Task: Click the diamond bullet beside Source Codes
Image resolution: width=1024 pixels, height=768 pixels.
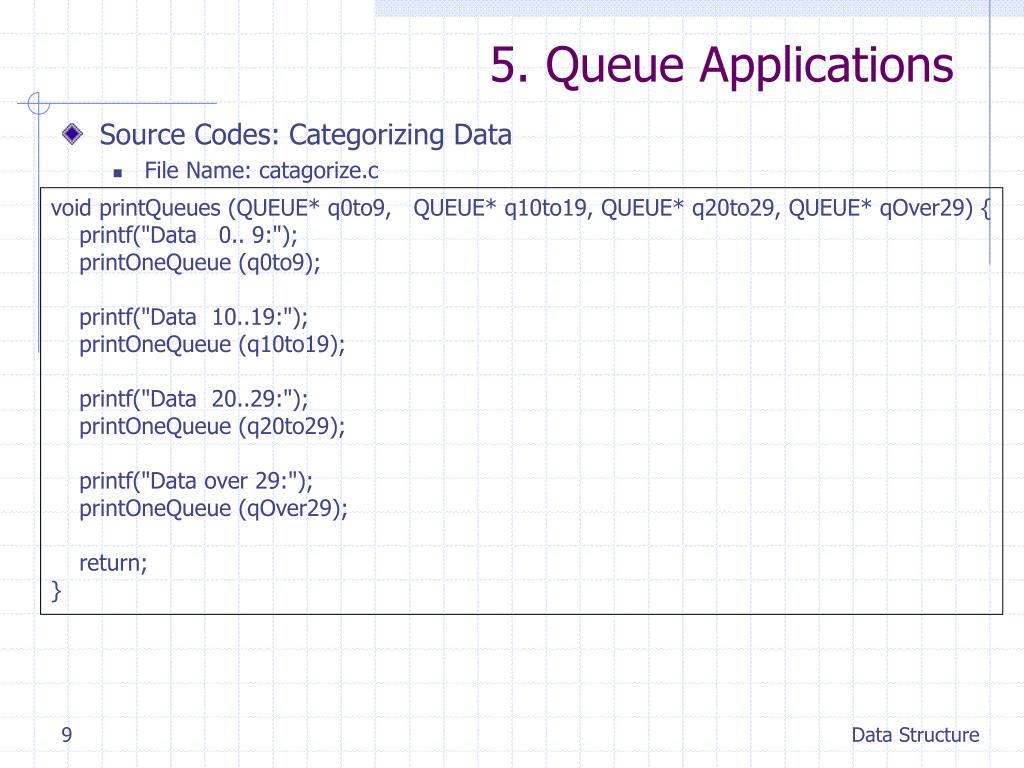Action: tap(72, 134)
